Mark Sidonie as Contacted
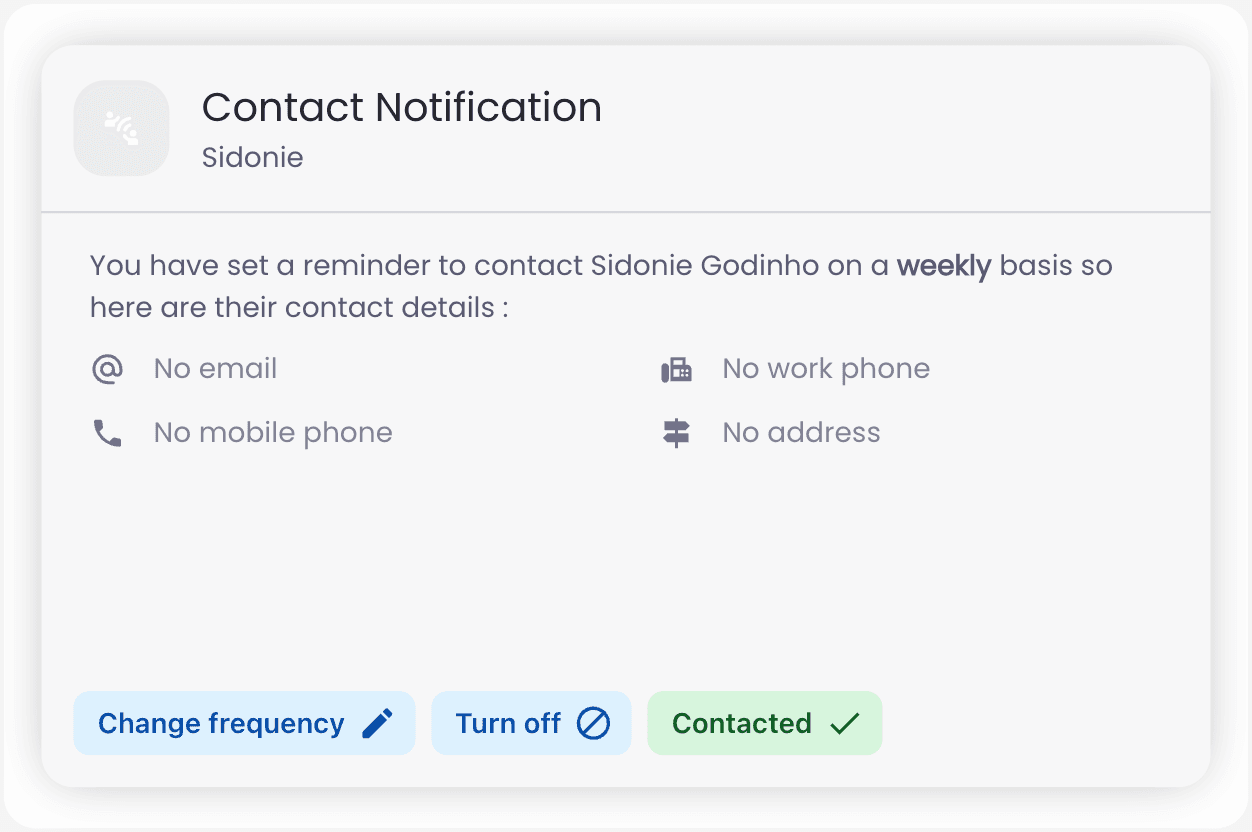 pyautogui.click(x=764, y=722)
